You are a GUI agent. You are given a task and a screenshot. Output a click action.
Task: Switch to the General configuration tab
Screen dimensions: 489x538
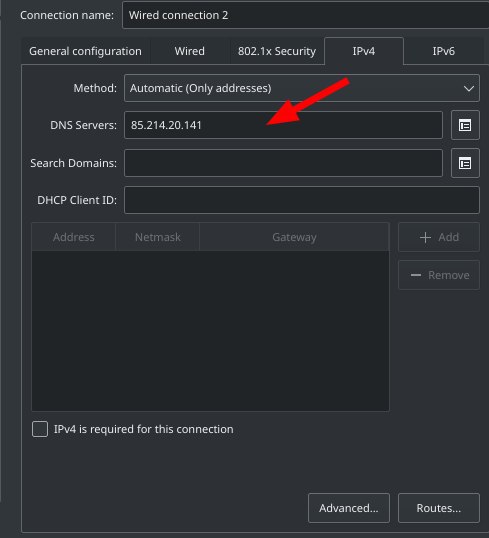(x=85, y=51)
